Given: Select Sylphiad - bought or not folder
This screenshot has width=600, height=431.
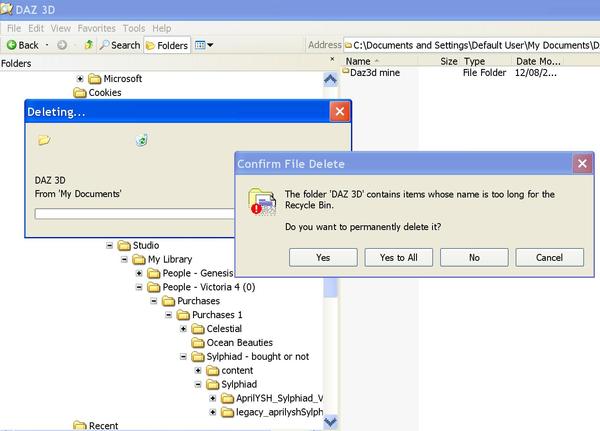Looking at the screenshot, I should coord(250,357).
